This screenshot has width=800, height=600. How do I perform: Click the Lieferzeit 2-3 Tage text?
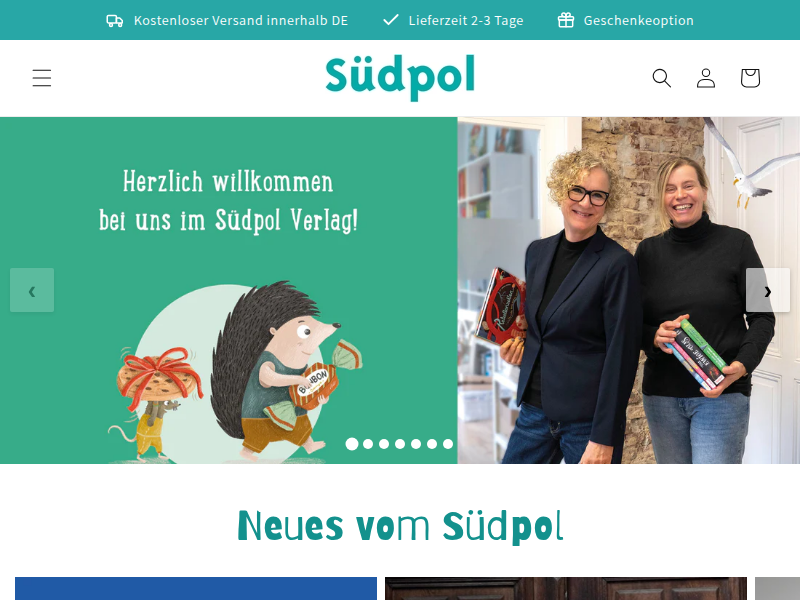[466, 20]
